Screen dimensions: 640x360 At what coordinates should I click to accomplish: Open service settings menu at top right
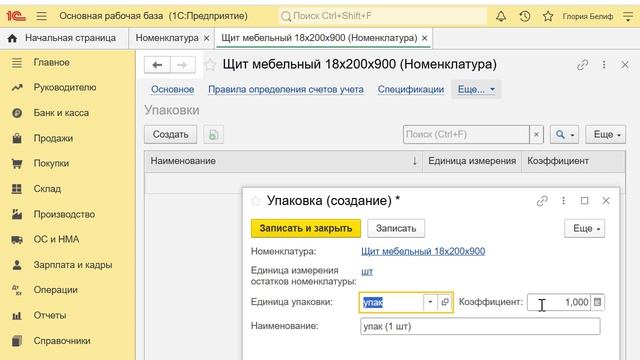click(628, 16)
